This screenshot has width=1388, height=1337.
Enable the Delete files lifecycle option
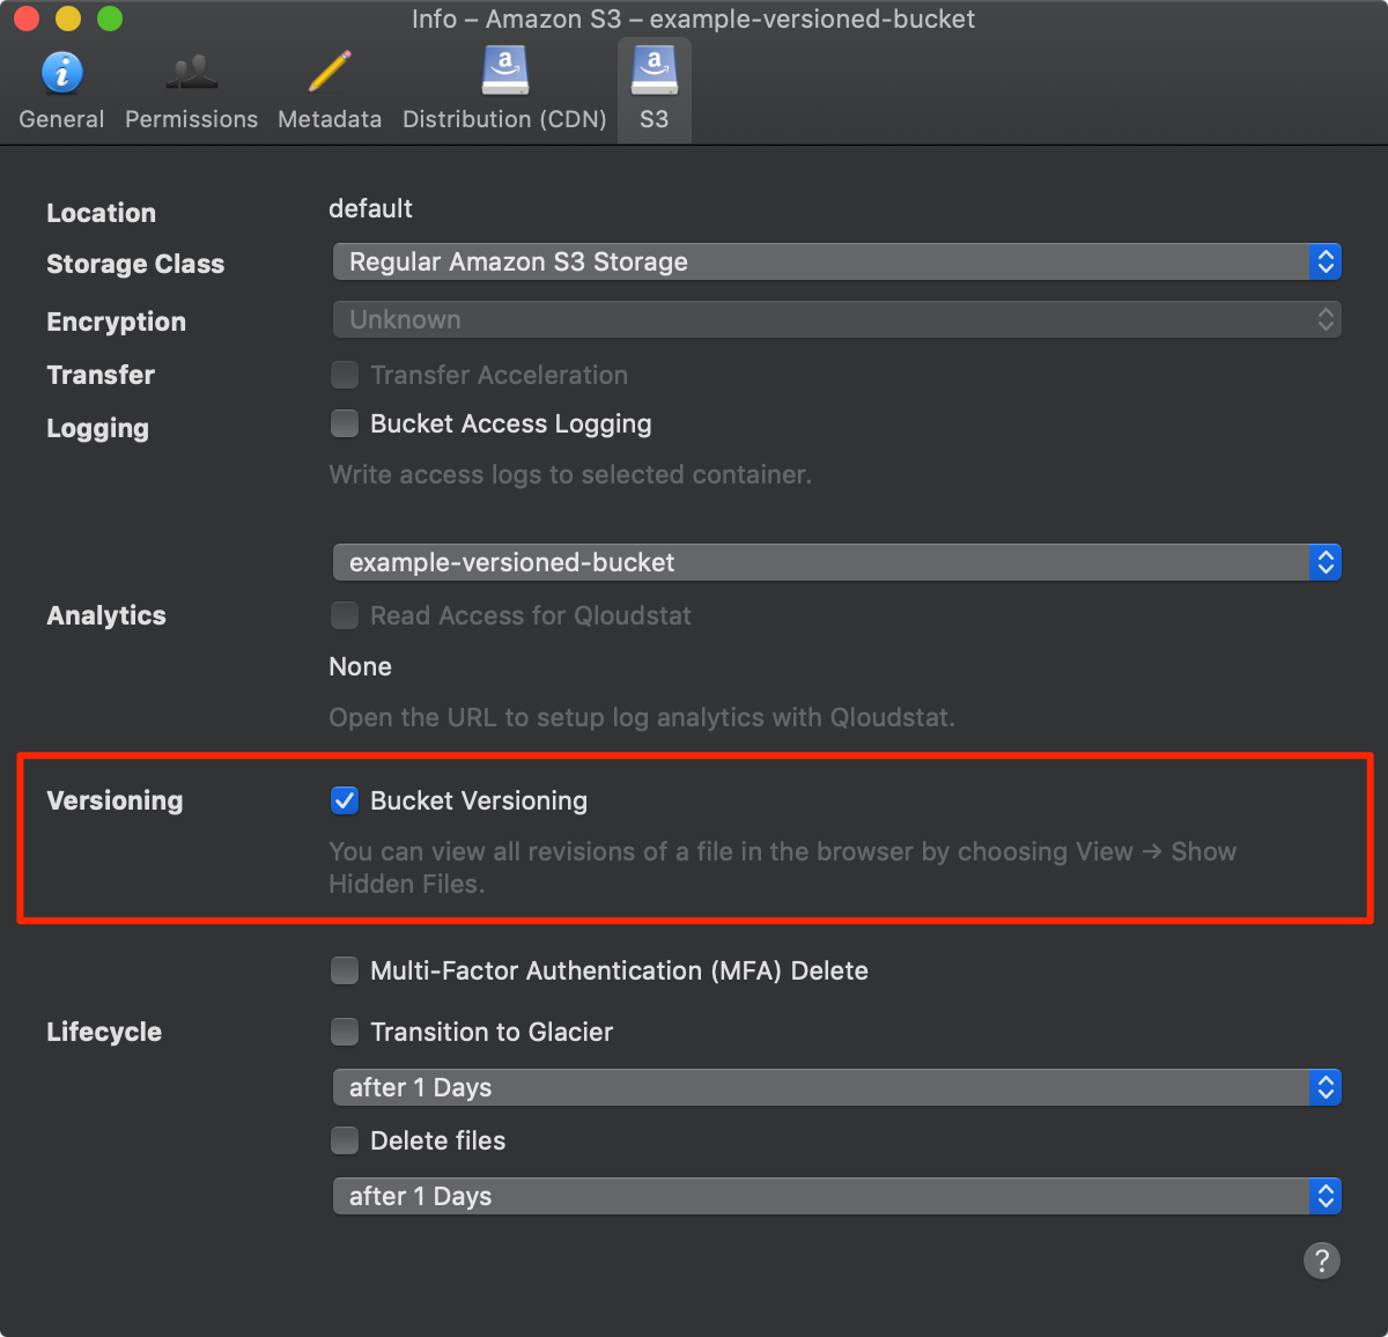pos(344,1140)
